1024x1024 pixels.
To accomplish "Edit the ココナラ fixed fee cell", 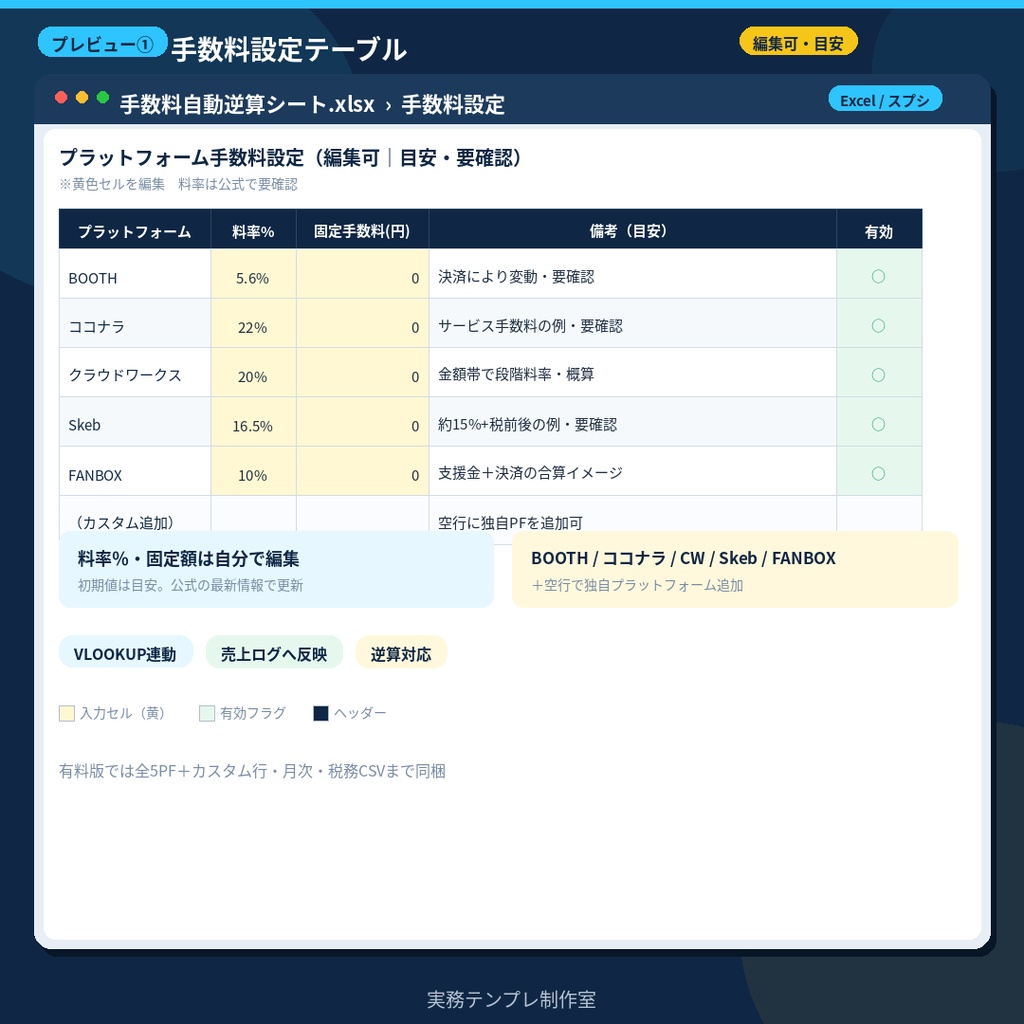I will pyautogui.click(x=362, y=324).
